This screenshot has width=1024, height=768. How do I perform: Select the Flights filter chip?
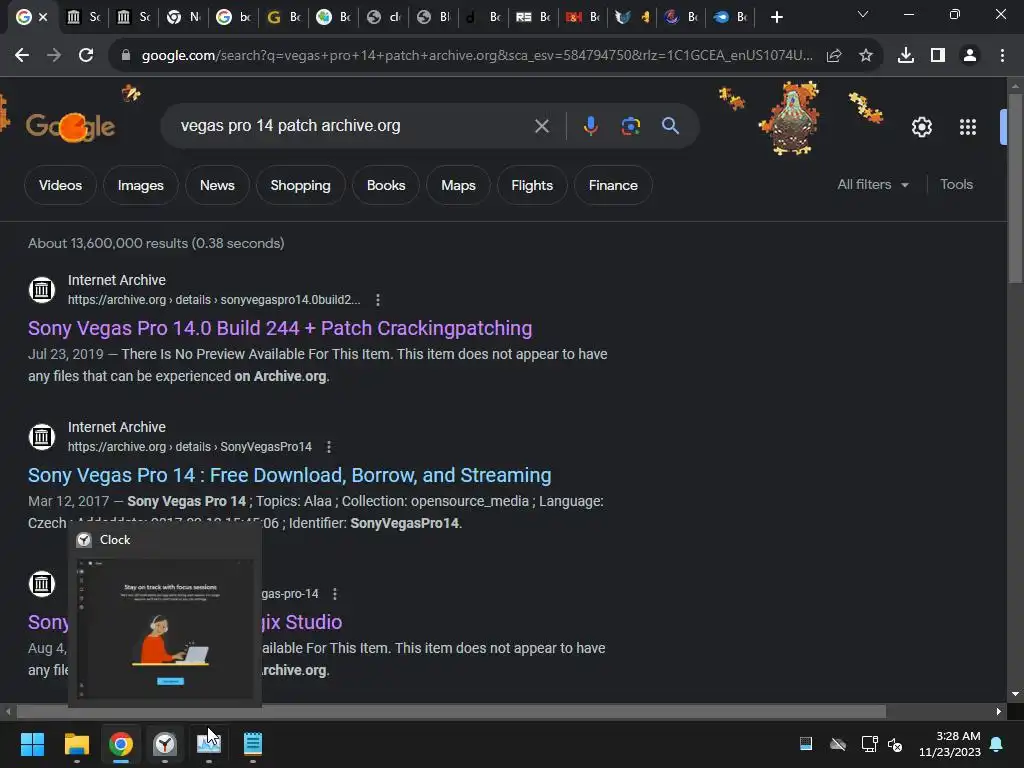tap(532, 185)
